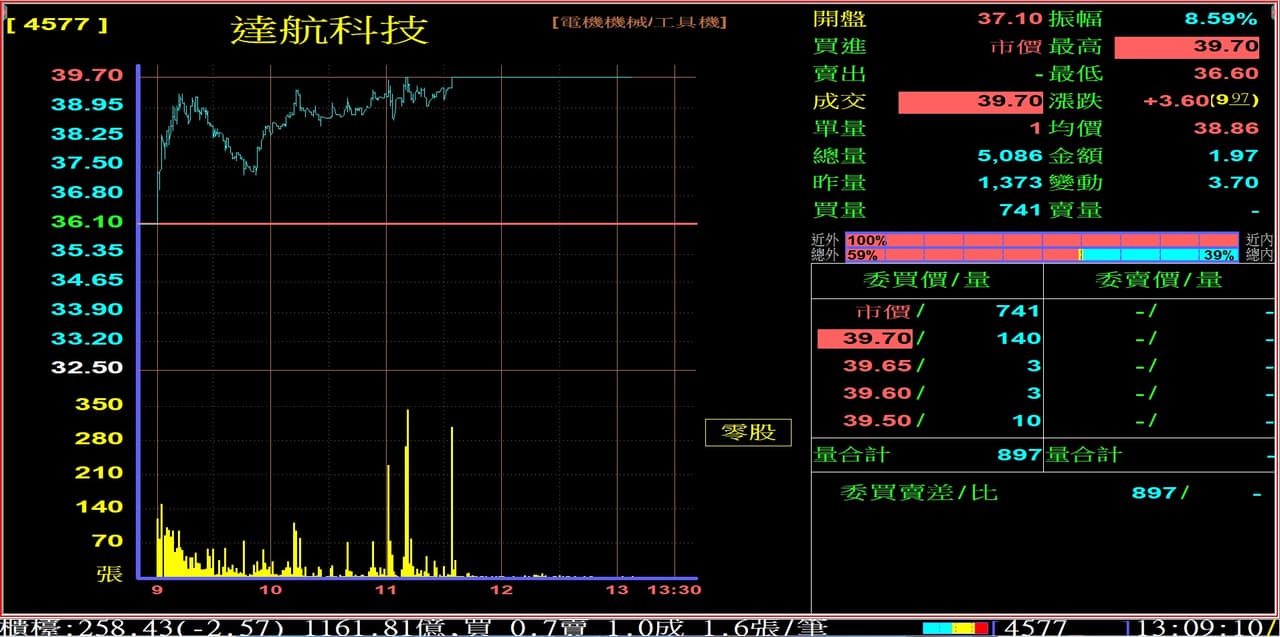
Task: Click the 280 volume axis label
Action: [x=99, y=439]
